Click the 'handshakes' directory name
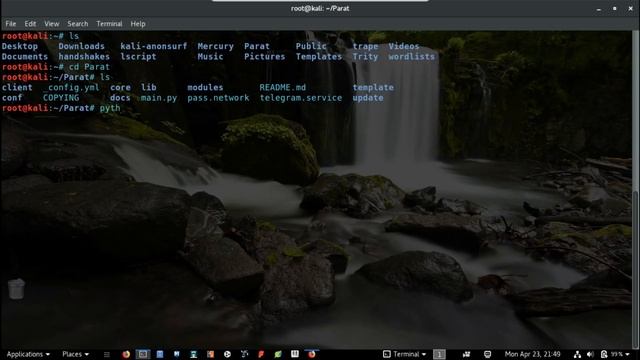 pos(84,57)
